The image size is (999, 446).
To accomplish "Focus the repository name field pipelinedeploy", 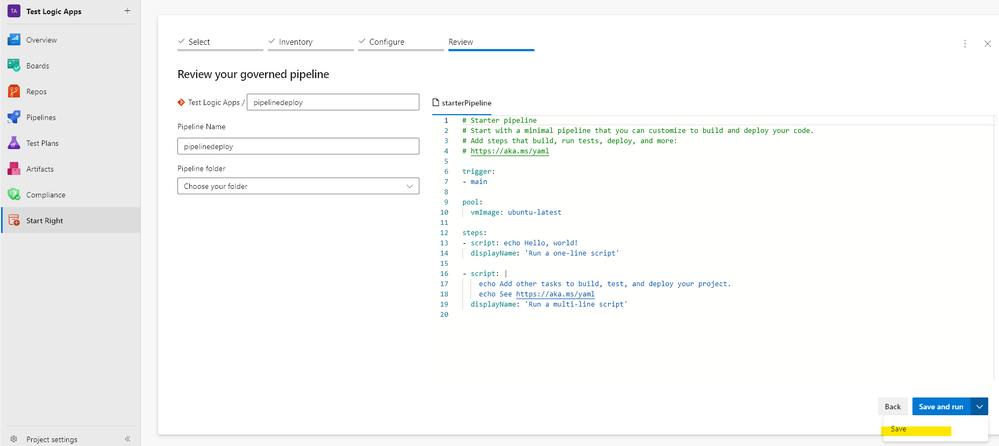I will click(x=333, y=102).
